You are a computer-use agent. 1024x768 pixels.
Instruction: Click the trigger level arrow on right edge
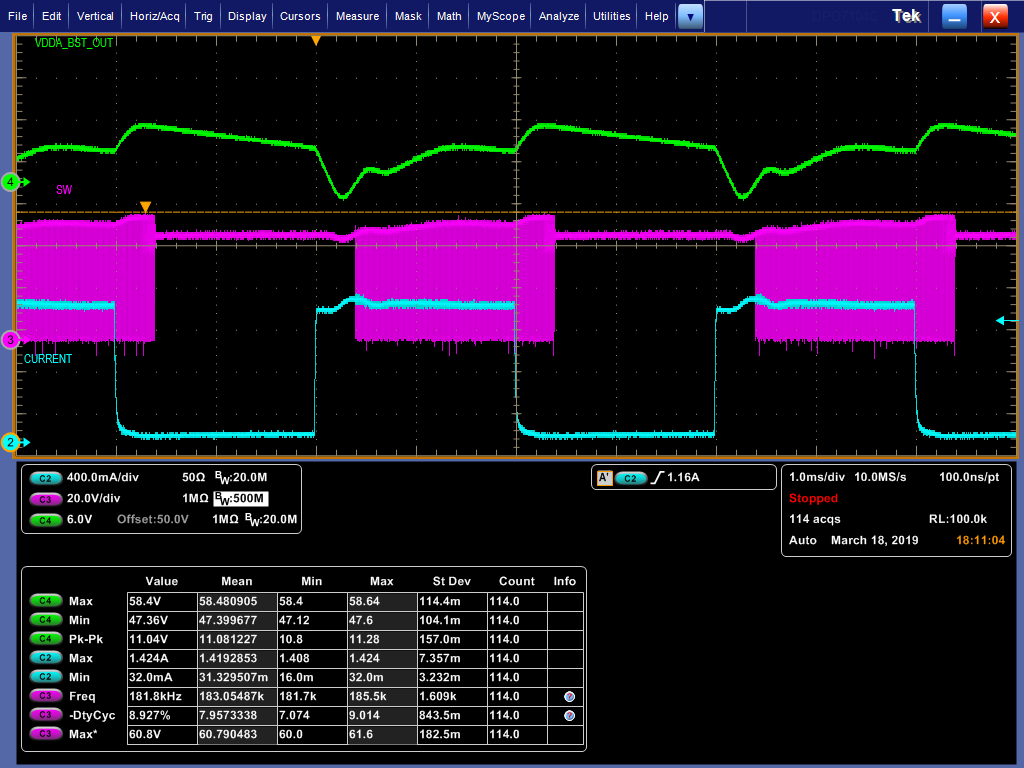pyautogui.click(x=1006, y=320)
